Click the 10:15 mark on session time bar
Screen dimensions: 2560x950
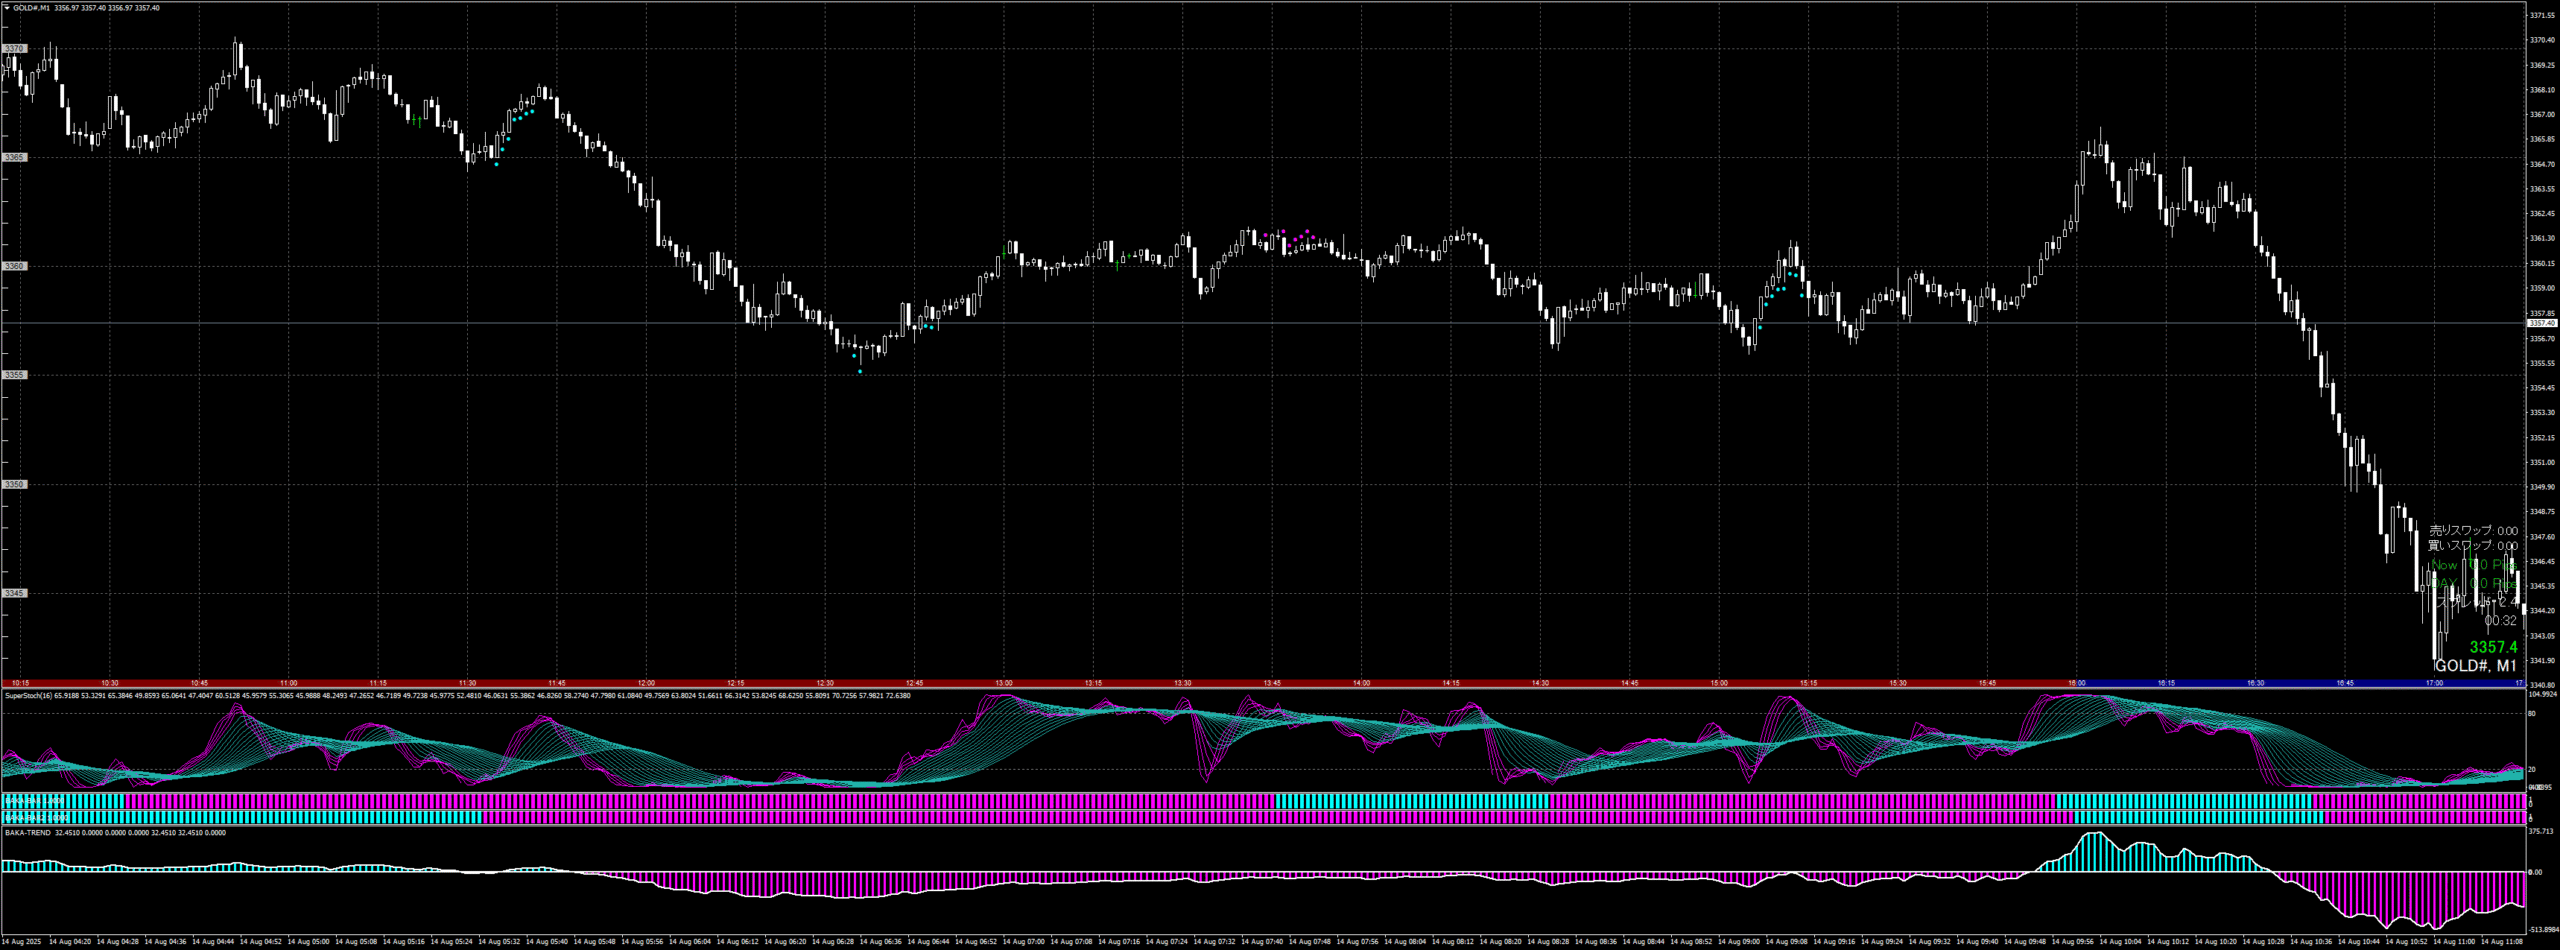click(20, 684)
